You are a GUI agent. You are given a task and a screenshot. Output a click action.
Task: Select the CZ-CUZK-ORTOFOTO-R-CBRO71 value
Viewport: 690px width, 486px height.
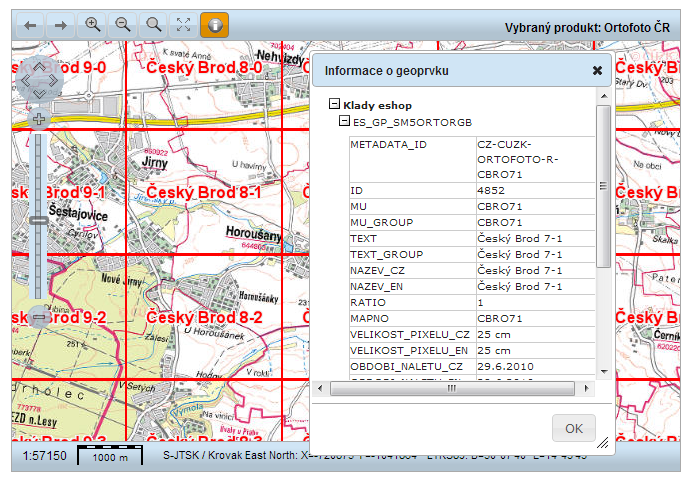(518, 159)
